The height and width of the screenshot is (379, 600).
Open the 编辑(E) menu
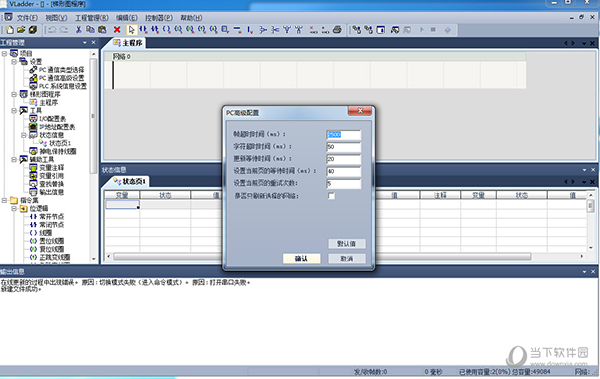pyautogui.click(x=127, y=18)
